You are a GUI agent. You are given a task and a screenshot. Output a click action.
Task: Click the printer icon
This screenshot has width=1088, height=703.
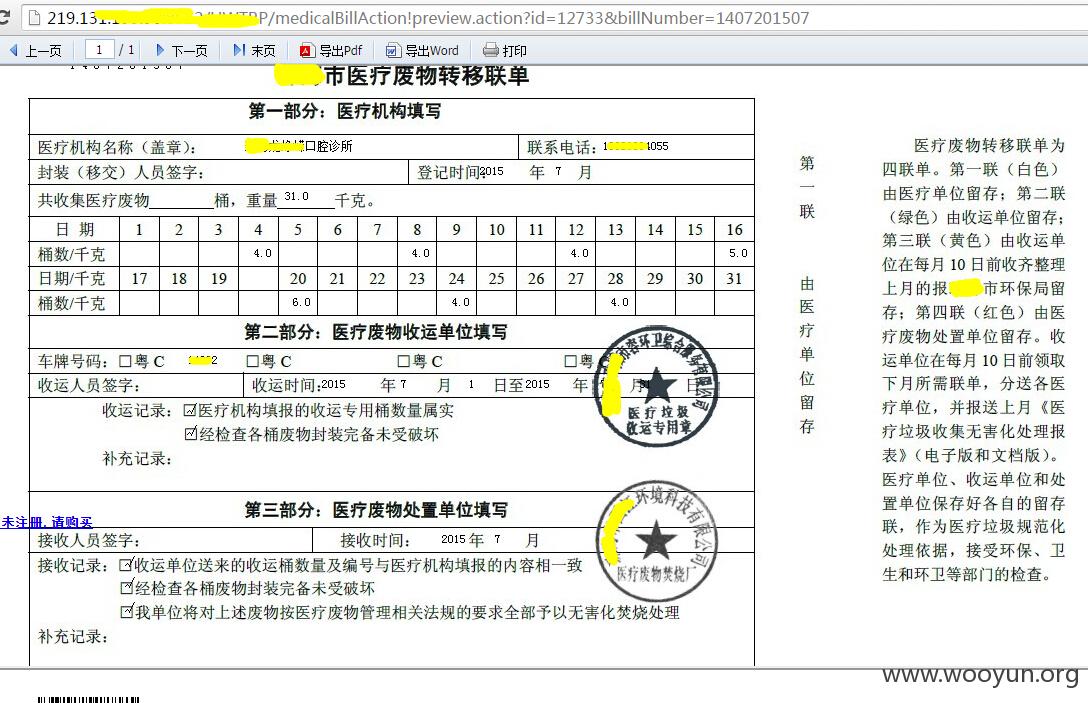pyautogui.click(x=491, y=50)
